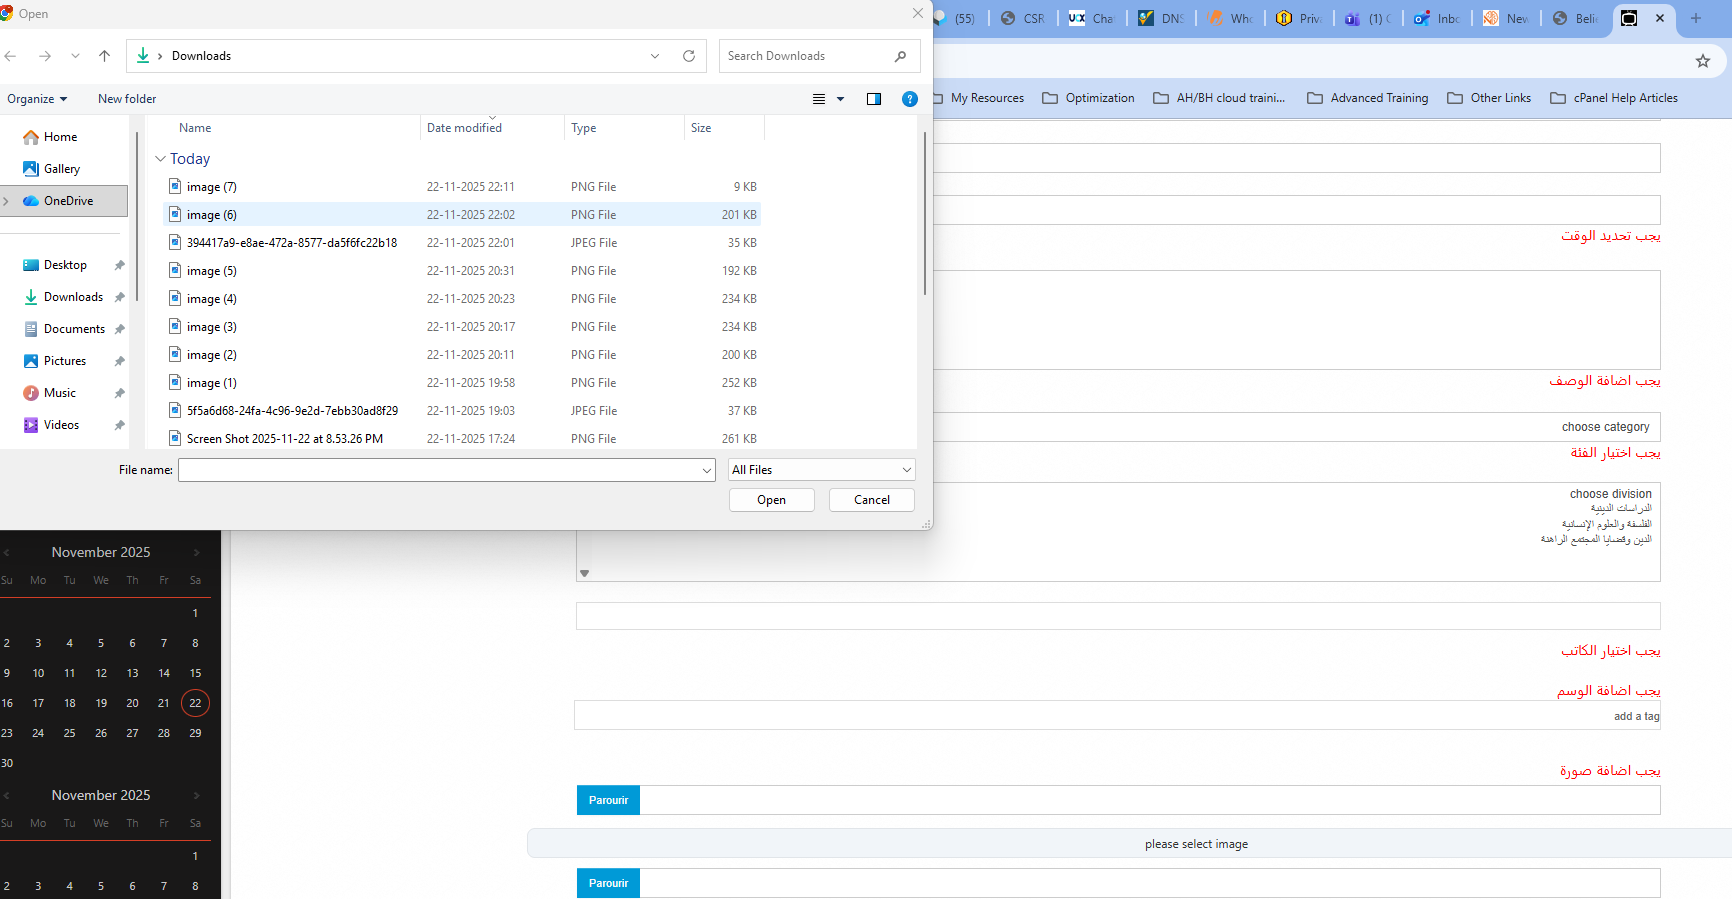Click the Pictures pin icon
The image size is (1732, 899).
pyautogui.click(x=119, y=361)
